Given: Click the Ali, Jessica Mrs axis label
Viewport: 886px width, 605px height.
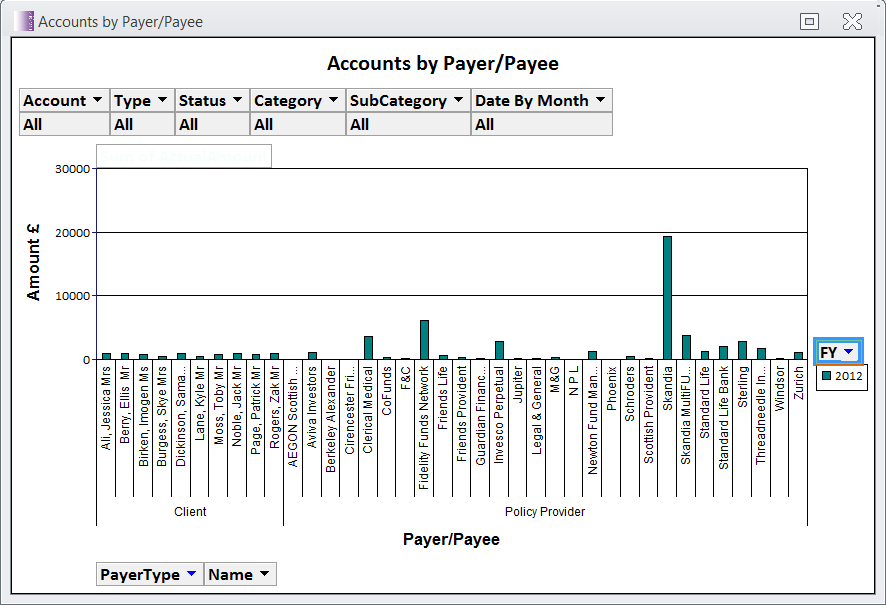Looking at the screenshot, I should click(106, 408).
